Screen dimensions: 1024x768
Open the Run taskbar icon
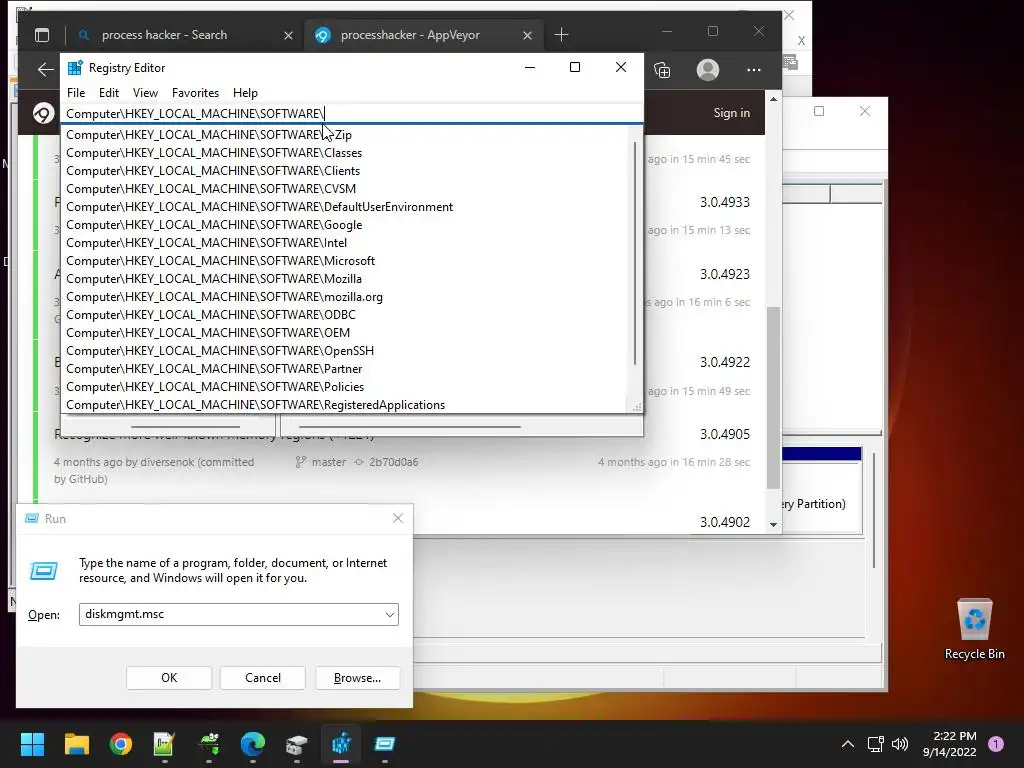(x=385, y=744)
